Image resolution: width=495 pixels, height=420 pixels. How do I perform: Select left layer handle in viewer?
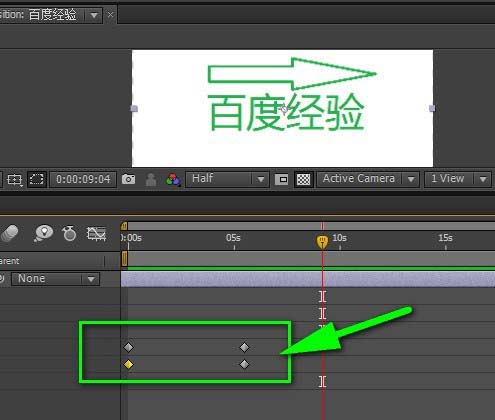coord(134,109)
